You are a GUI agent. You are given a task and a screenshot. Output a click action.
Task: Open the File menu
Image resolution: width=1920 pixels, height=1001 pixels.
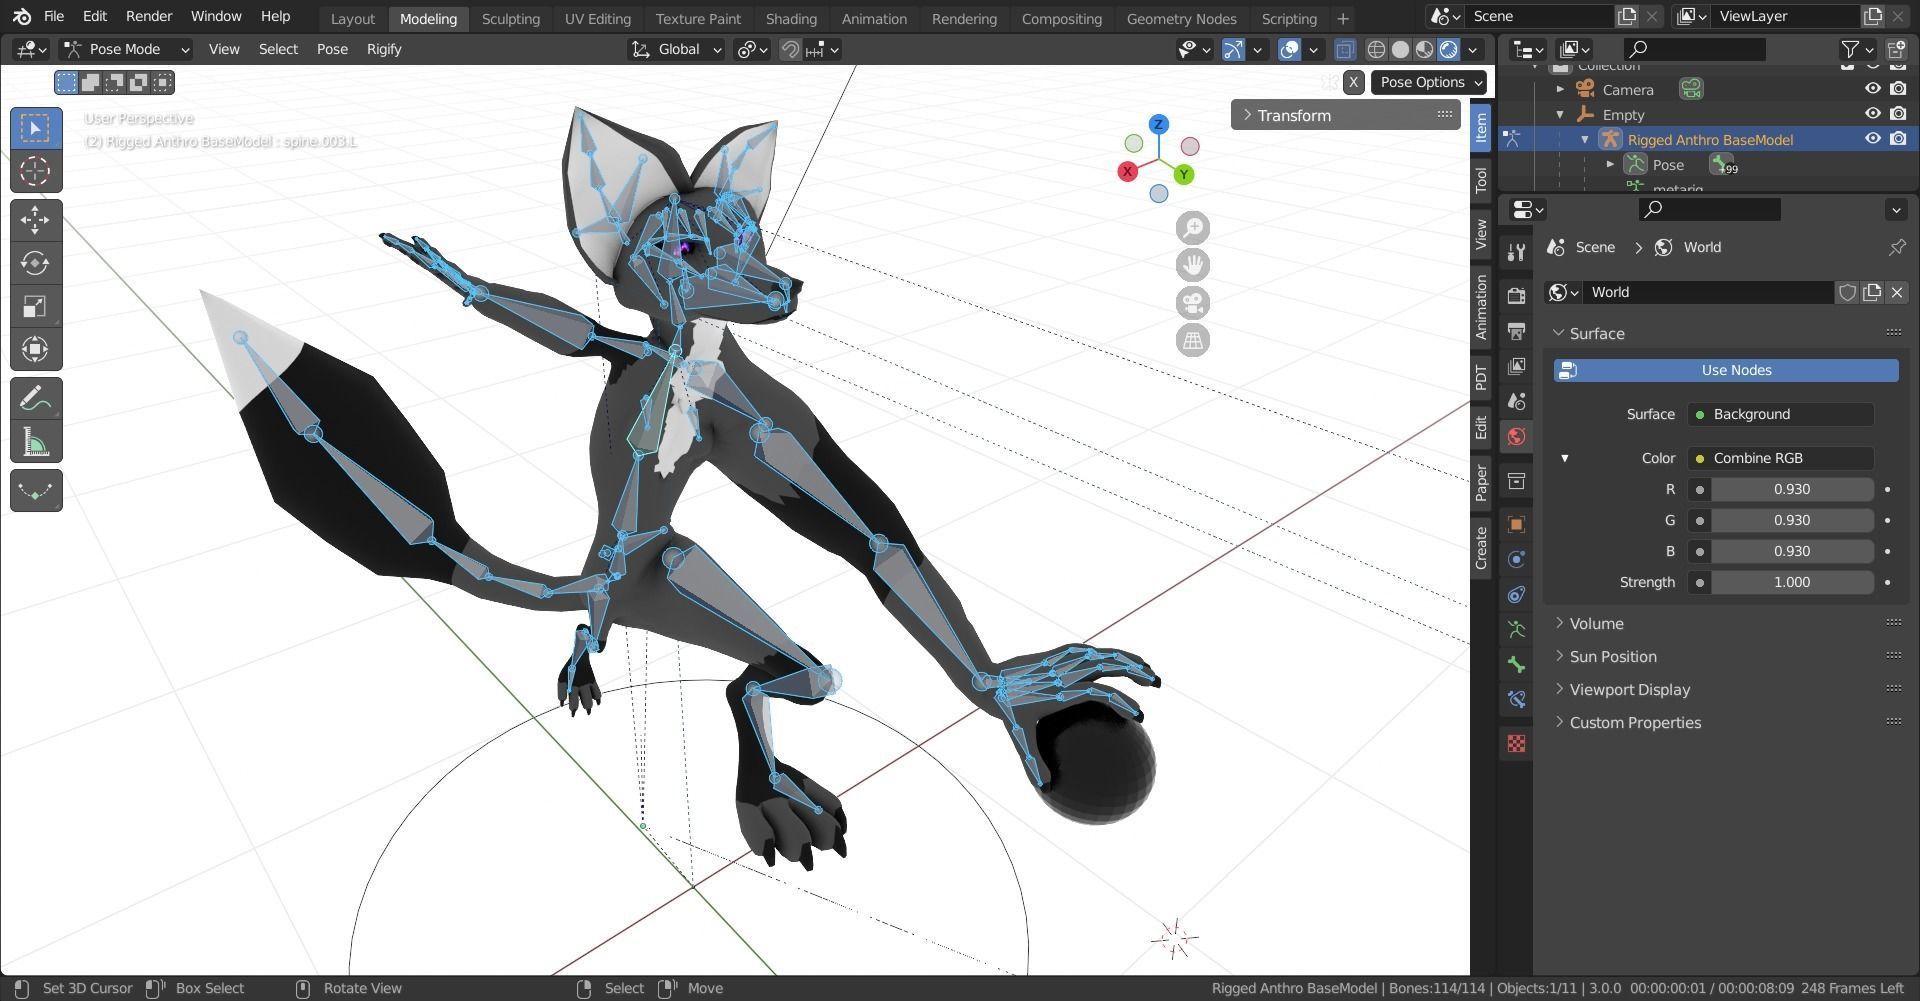pos(54,16)
